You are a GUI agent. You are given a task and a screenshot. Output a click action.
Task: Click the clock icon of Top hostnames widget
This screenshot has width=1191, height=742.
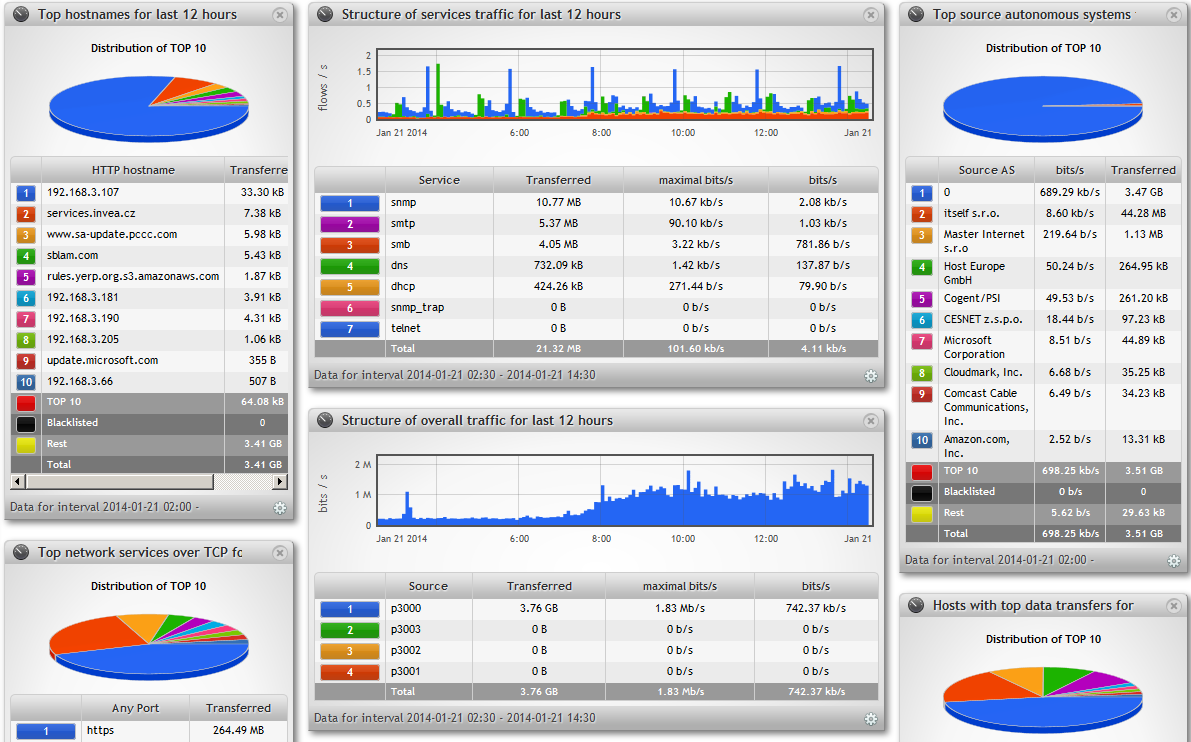click(x=21, y=14)
